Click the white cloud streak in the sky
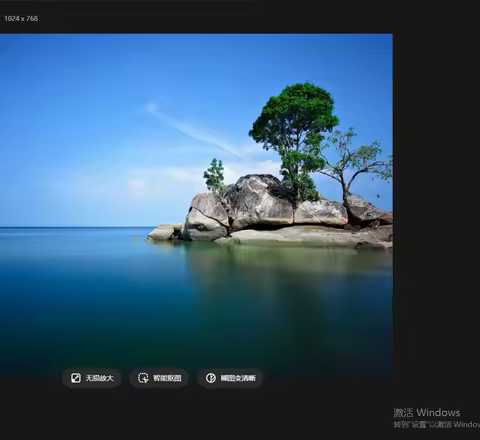This screenshot has width=480, height=440. (x=193, y=128)
